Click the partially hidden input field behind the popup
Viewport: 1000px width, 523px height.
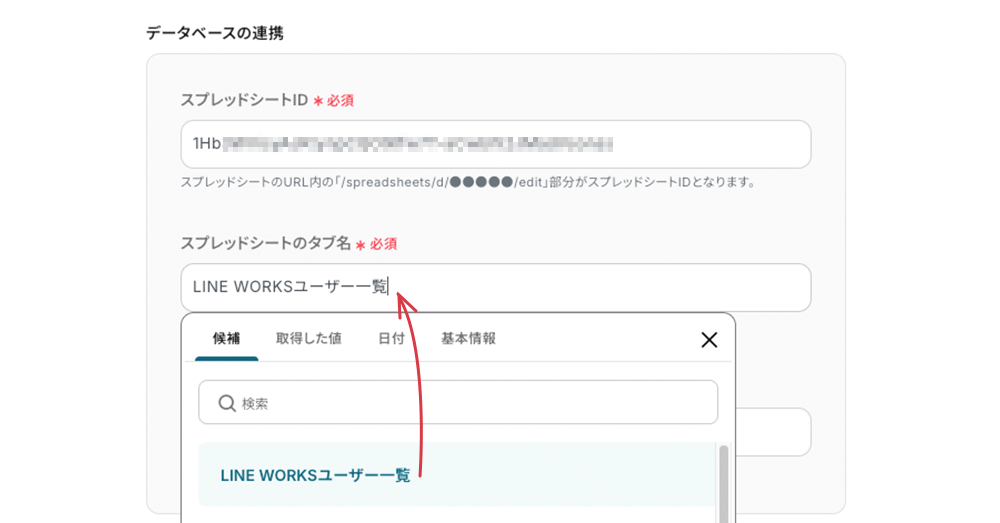(x=773, y=432)
